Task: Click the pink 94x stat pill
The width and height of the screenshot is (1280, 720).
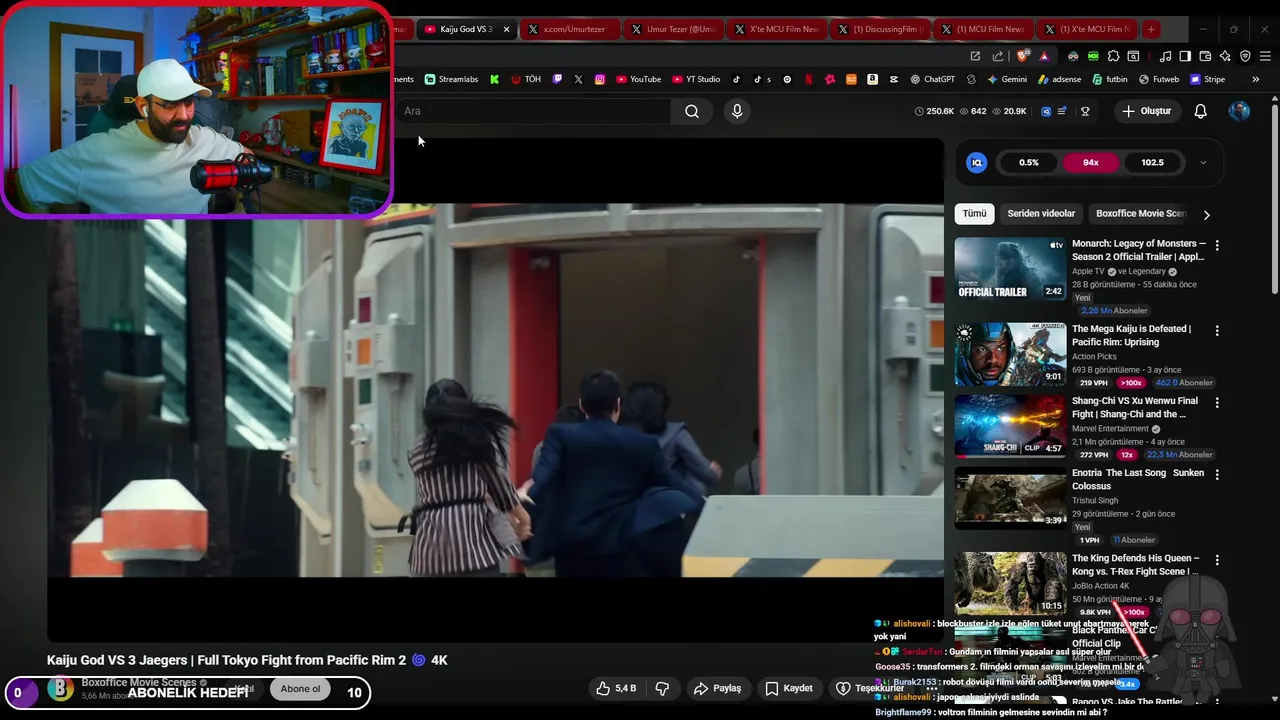Action: (1090, 162)
